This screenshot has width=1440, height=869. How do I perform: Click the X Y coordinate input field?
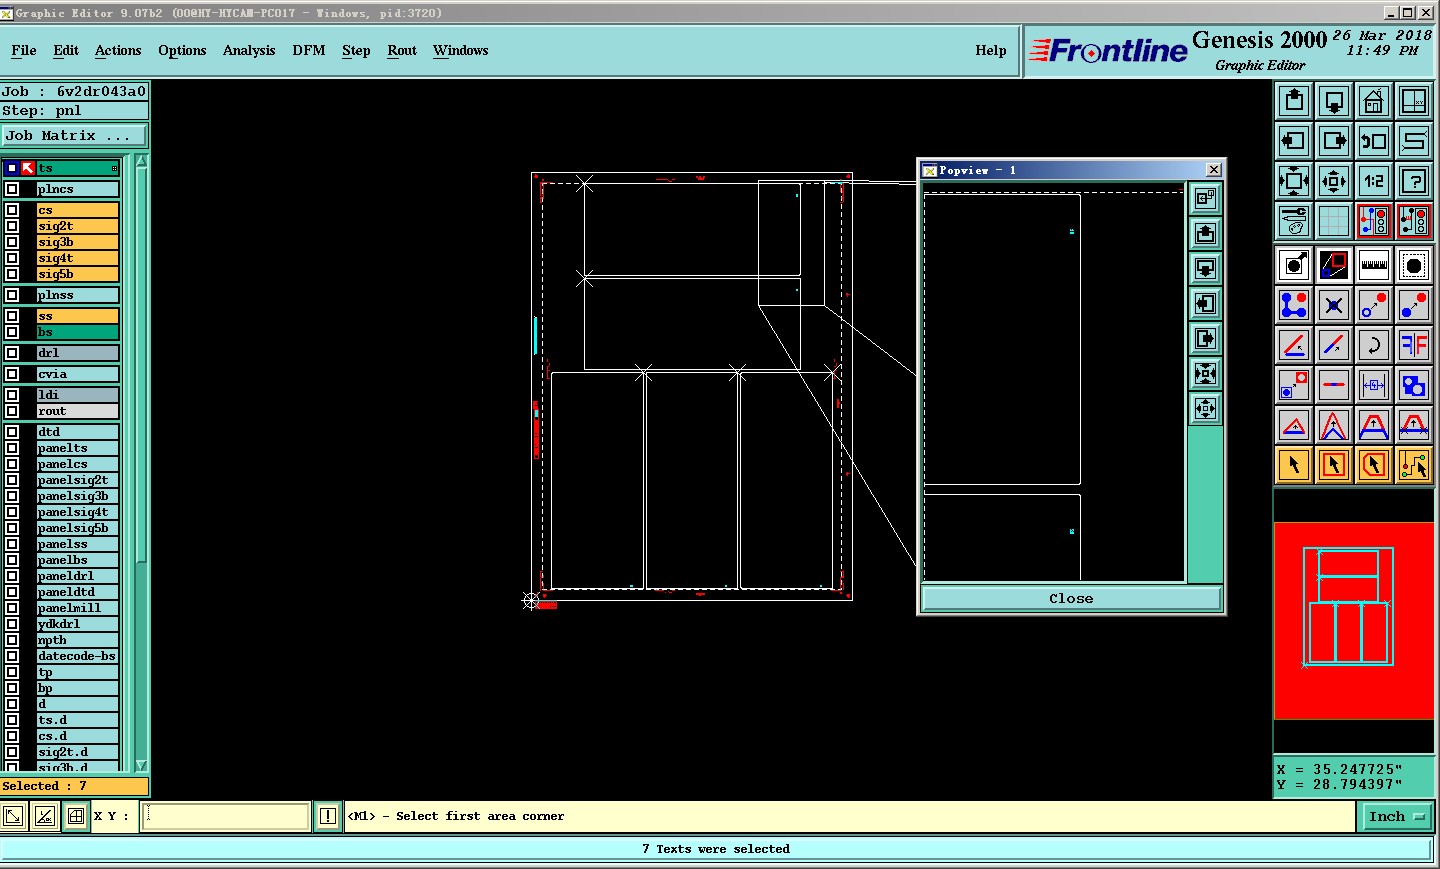(x=226, y=816)
